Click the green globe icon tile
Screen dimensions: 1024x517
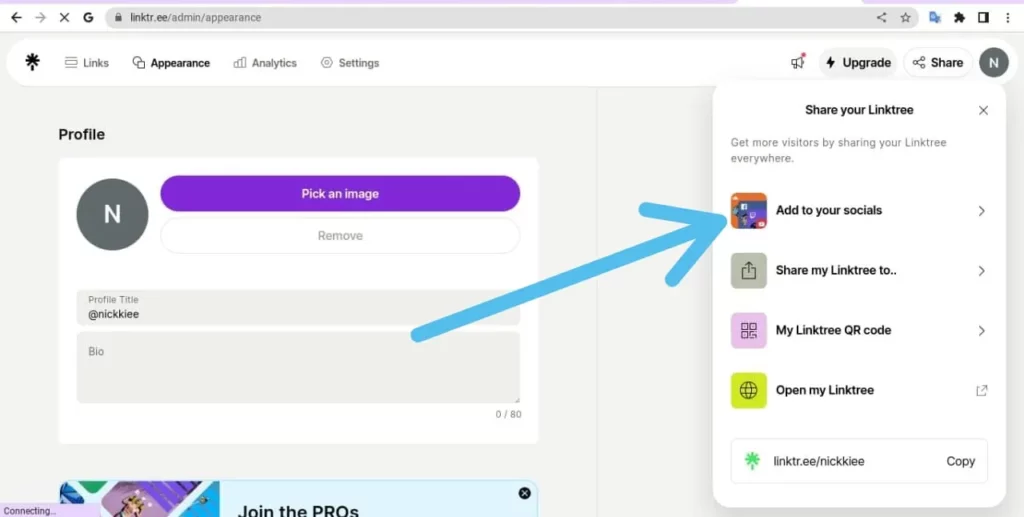pyautogui.click(x=748, y=390)
